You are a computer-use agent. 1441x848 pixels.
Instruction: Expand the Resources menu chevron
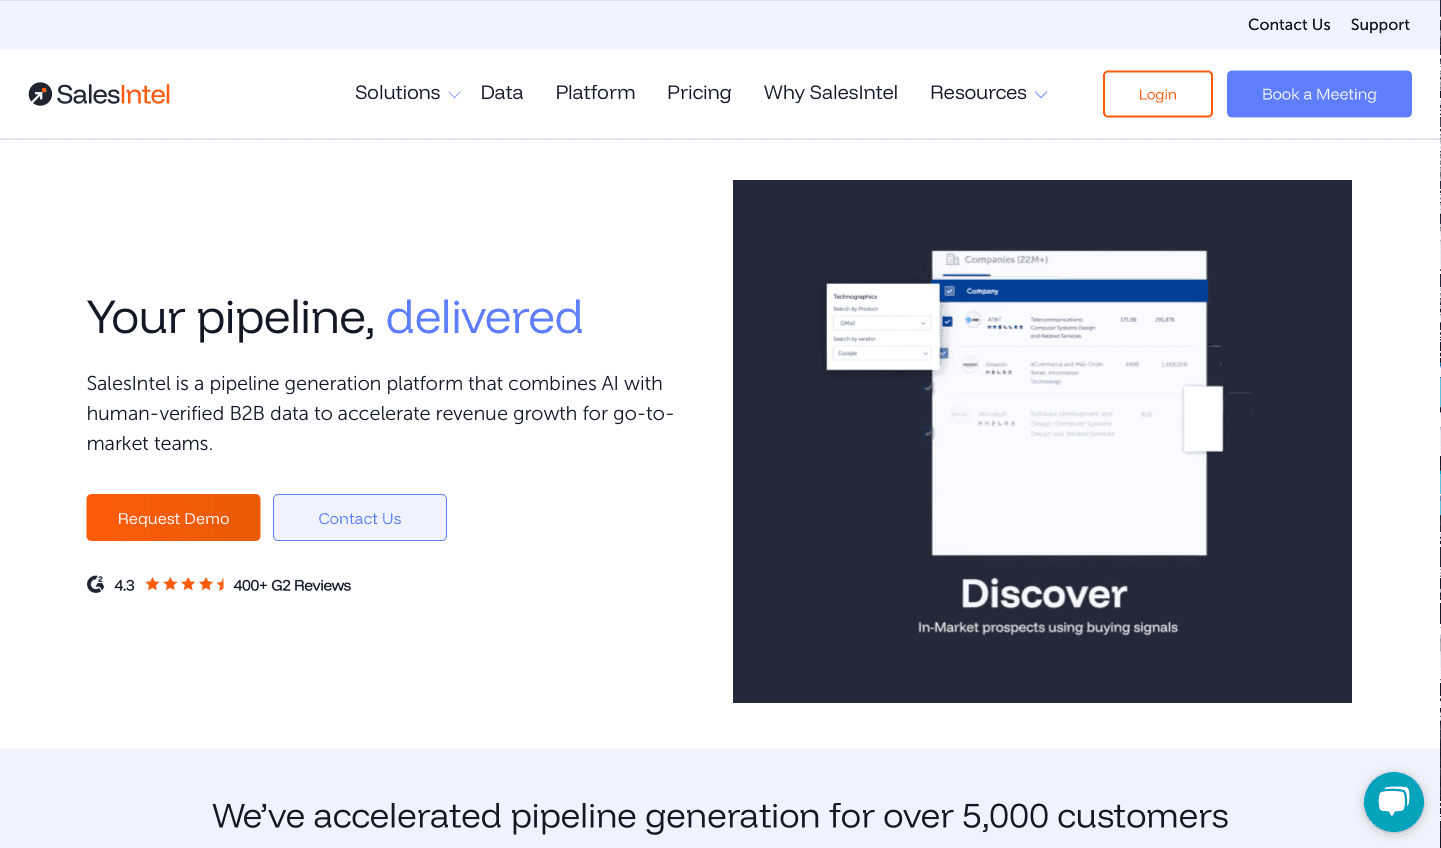tap(1041, 95)
